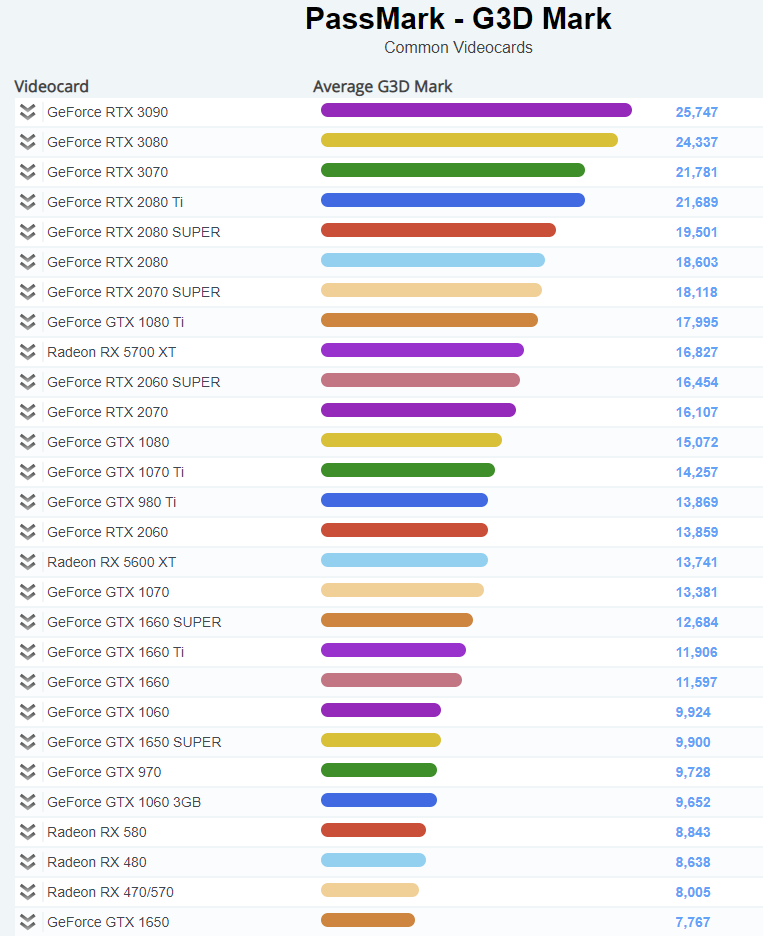763x936 pixels.
Task: Open the Radeon RX 5600 XT videocard link
Action: (x=112, y=562)
